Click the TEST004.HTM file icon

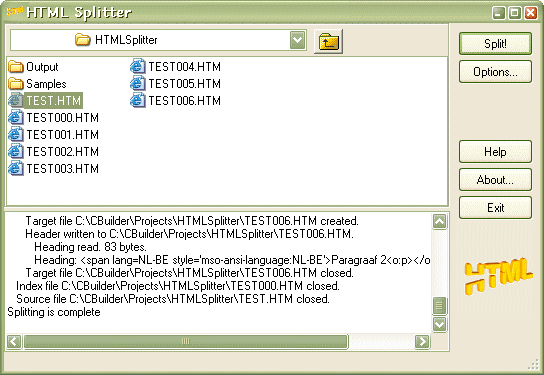click(x=138, y=66)
